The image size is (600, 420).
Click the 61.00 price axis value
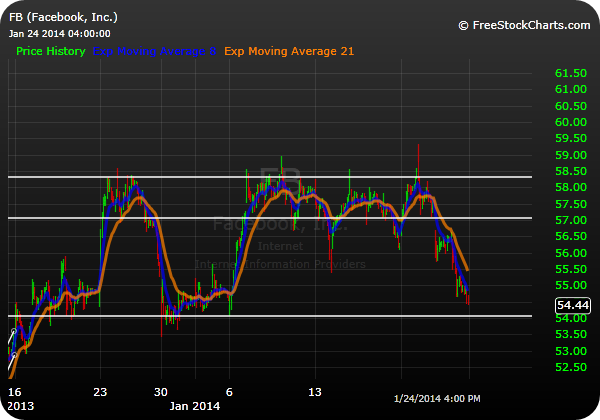pyautogui.click(x=571, y=89)
